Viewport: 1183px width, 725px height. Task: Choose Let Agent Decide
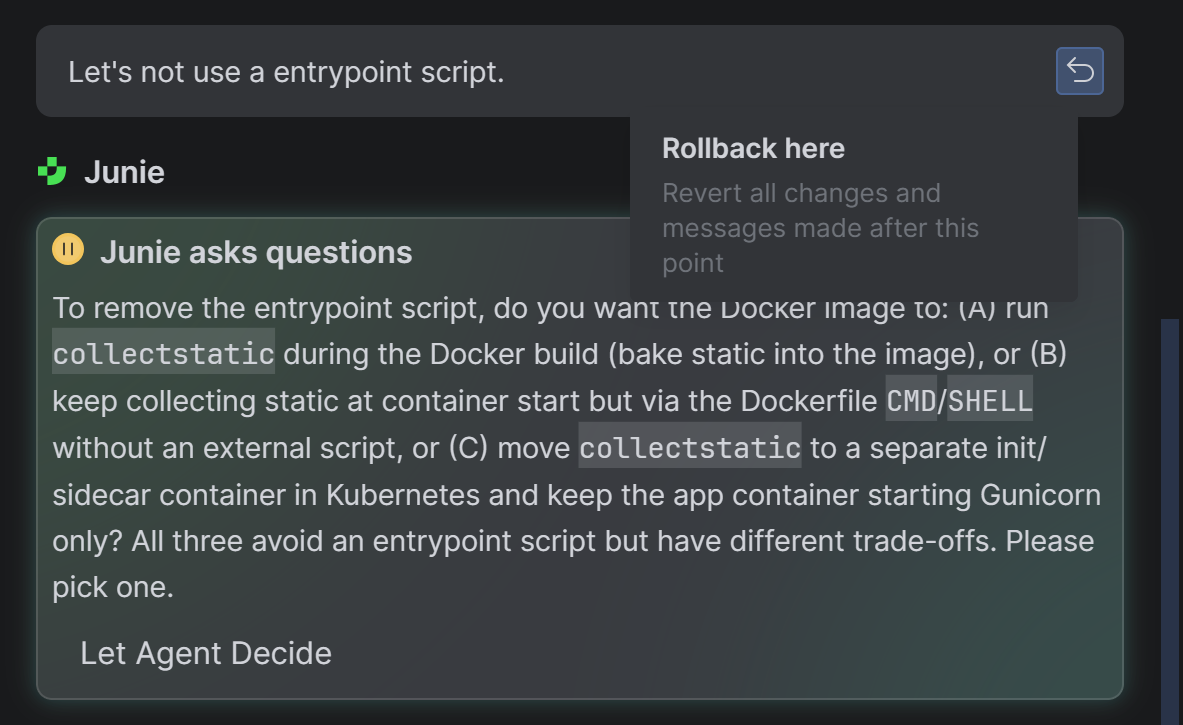coord(206,653)
